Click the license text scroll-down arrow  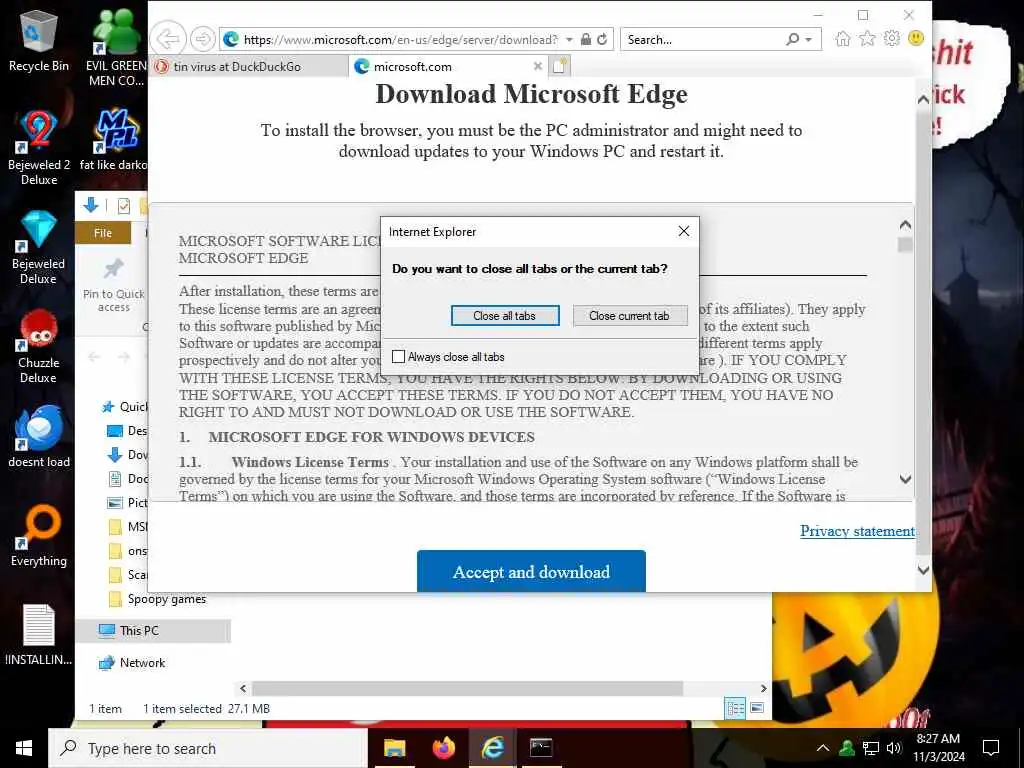(905, 479)
